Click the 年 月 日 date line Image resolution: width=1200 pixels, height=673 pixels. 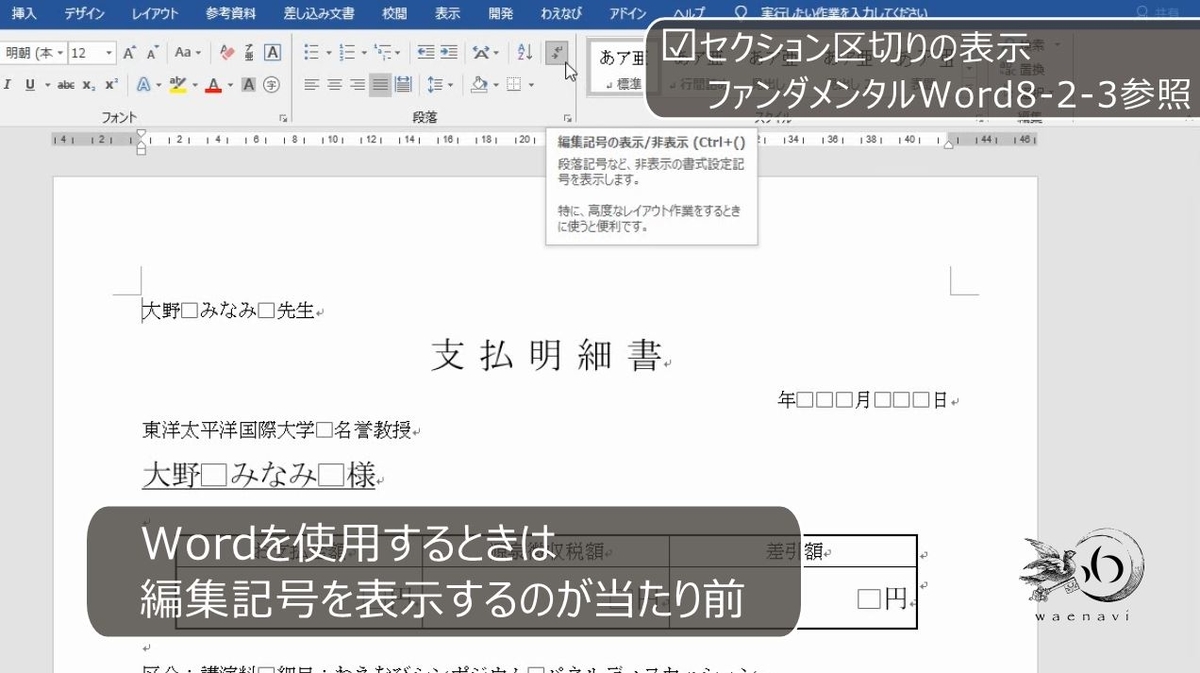point(863,400)
